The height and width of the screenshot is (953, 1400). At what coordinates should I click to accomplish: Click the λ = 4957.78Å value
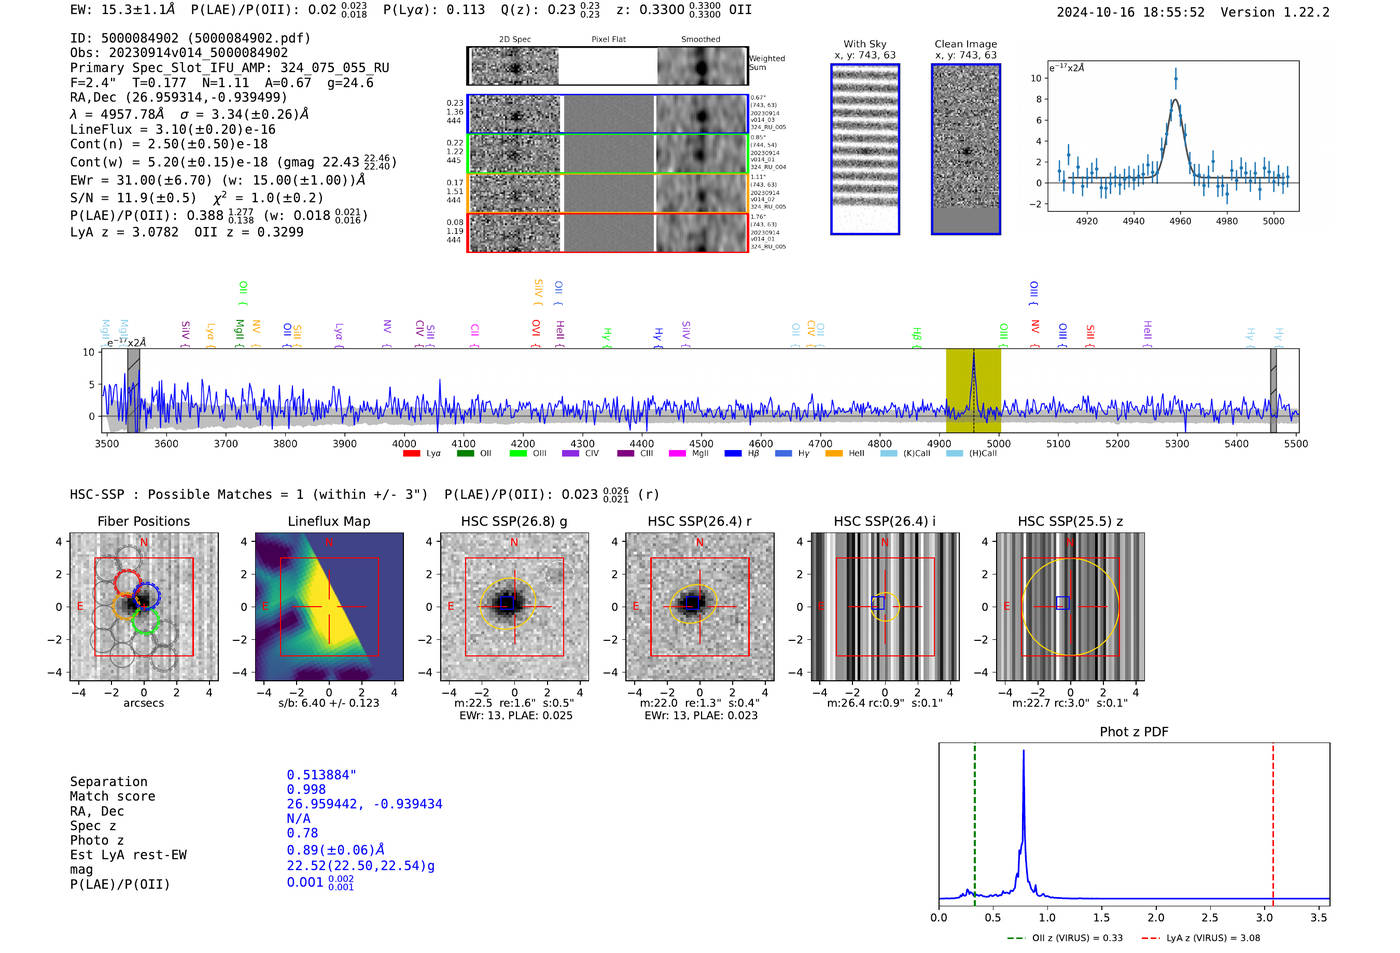[x=119, y=114]
